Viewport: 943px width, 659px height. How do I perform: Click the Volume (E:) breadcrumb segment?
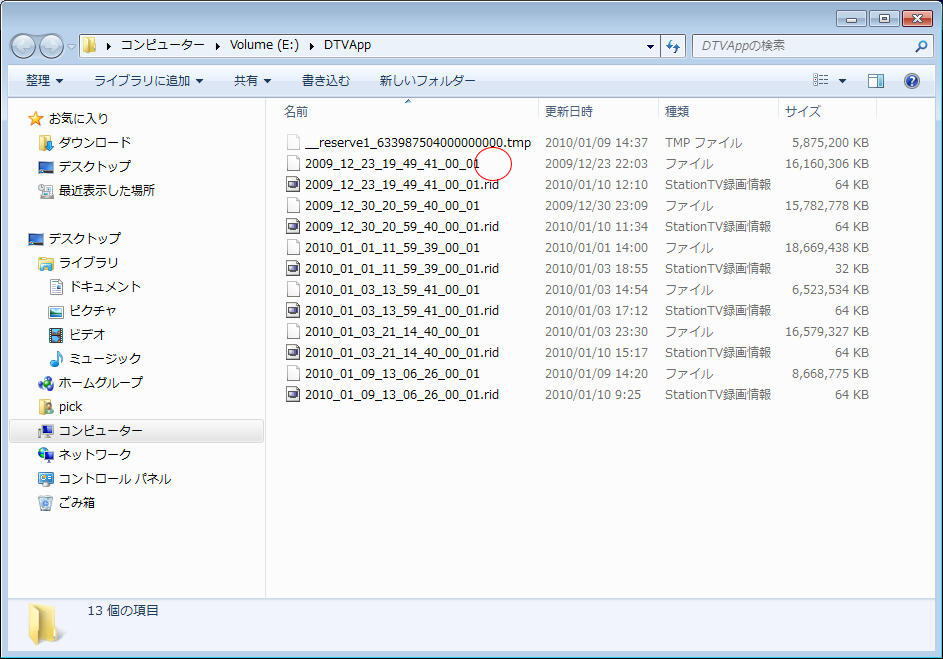(264, 45)
